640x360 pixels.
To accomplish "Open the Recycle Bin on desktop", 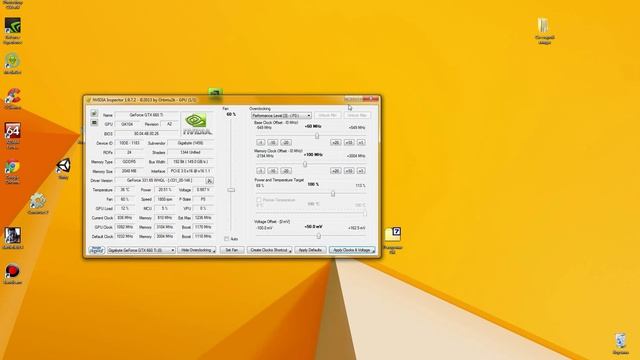I will pyautogui.click(x=620, y=344).
